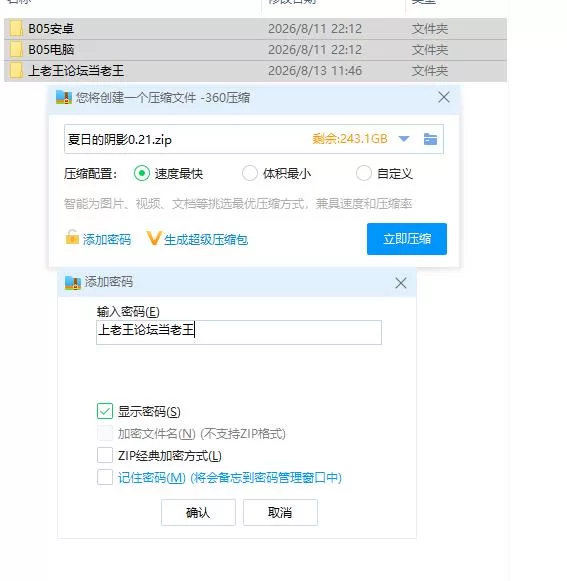This screenshot has height=581, width=567.
Task: Expand the archive path dropdown arrow
Action: point(404,139)
